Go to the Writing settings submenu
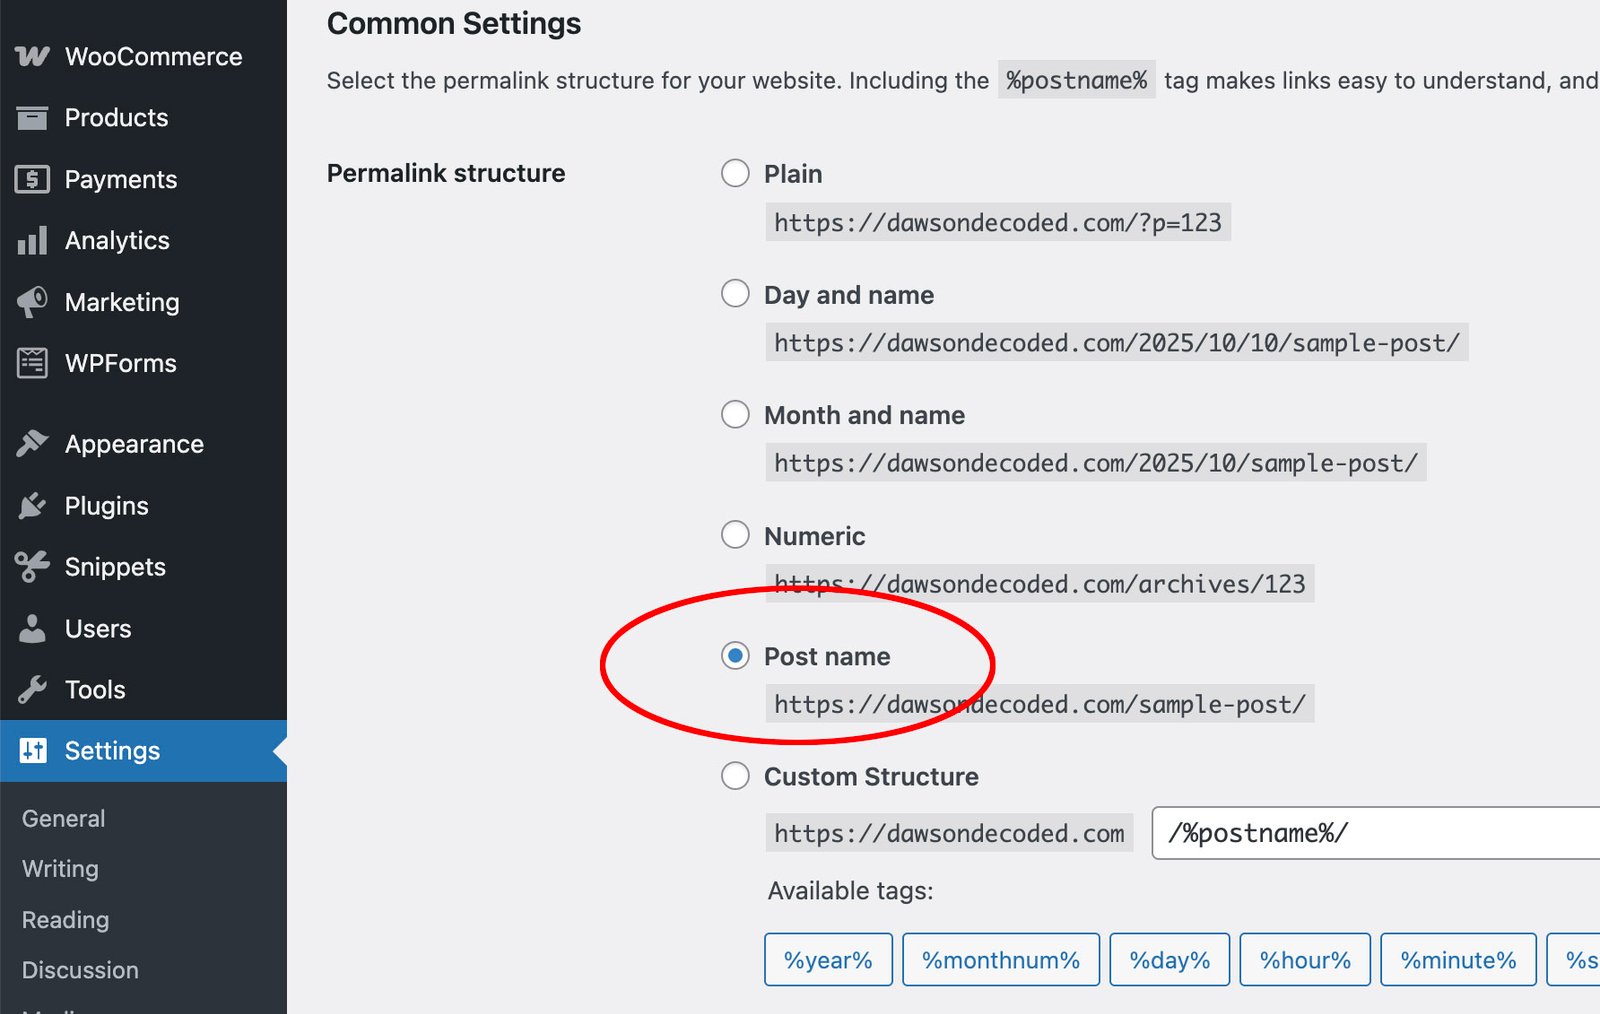This screenshot has width=1600, height=1014. point(60,869)
